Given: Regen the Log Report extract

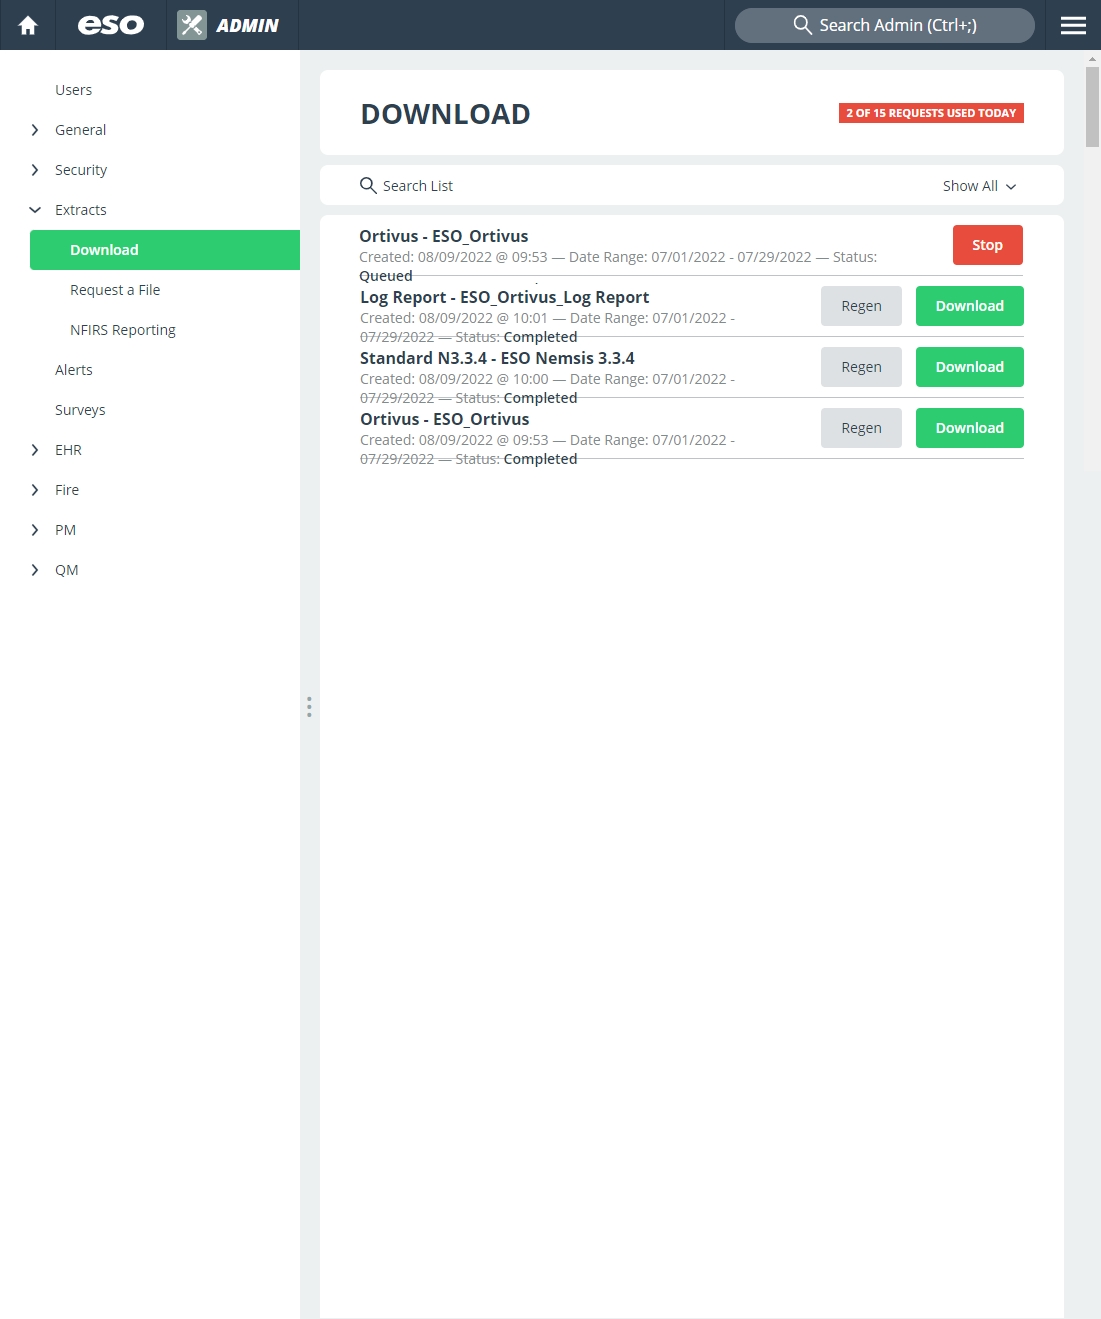Looking at the screenshot, I should pyautogui.click(x=861, y=306).
